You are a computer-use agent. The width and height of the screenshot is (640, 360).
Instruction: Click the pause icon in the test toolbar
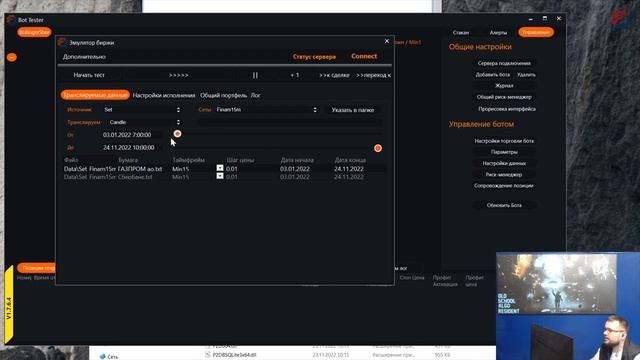255,75
